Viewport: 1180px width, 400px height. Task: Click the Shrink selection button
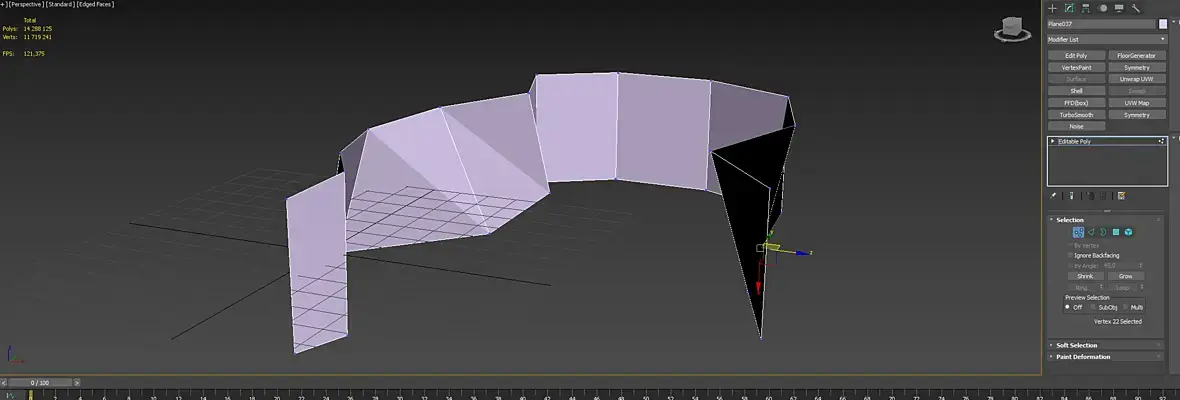(1085, 276)
